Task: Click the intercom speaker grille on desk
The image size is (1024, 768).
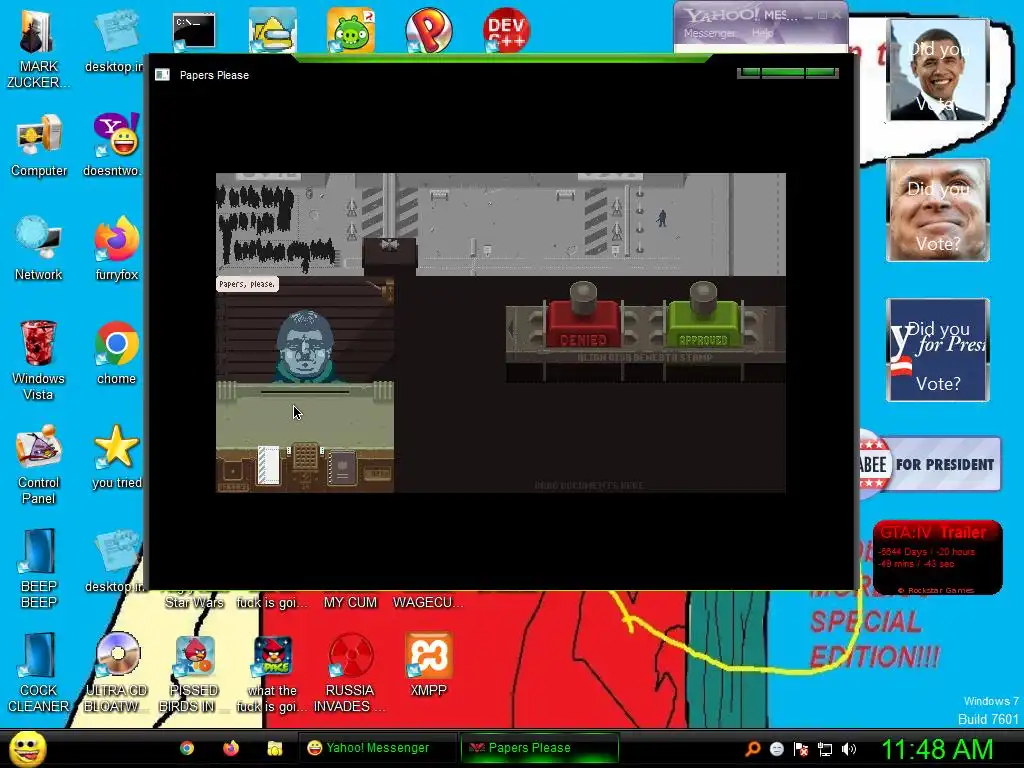Action: (305, 456)
